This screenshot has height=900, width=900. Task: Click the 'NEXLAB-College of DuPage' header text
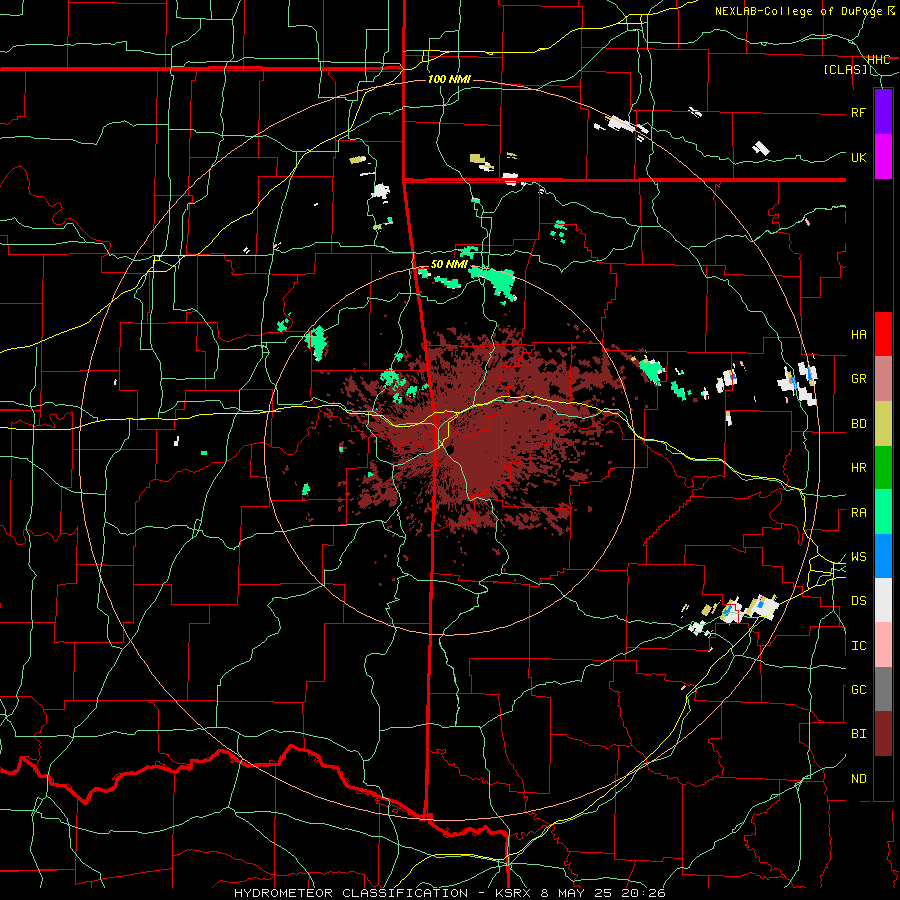coord(799,11)
